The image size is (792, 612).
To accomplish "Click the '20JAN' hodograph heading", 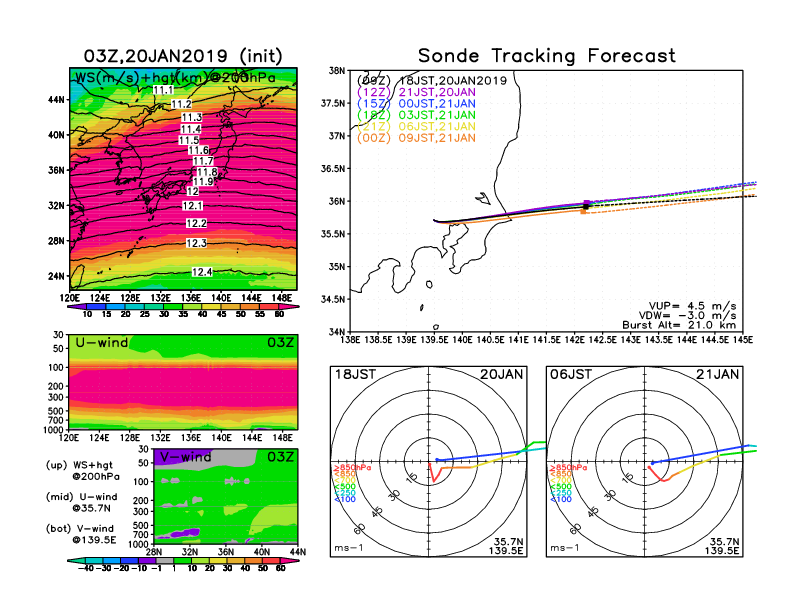I will click(x=502, y=375).
